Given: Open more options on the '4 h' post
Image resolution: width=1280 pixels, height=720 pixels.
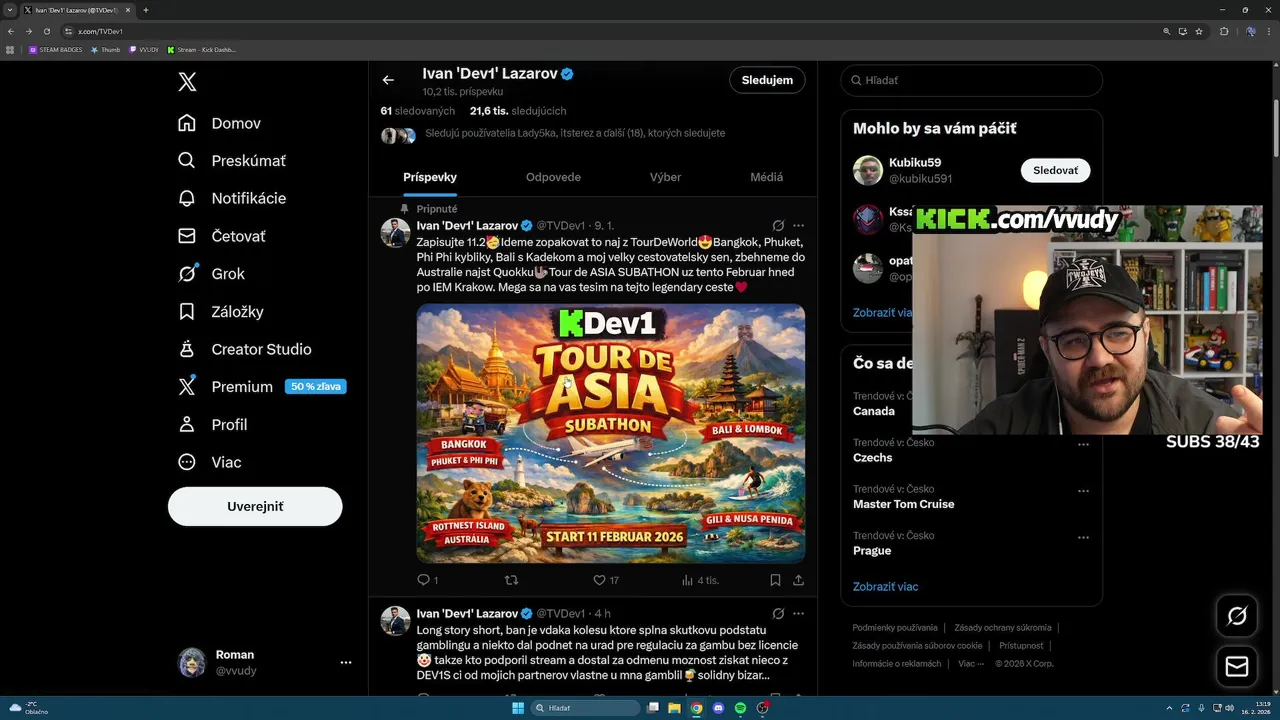Looking at the screenshot, I should (x=798, y=613).
